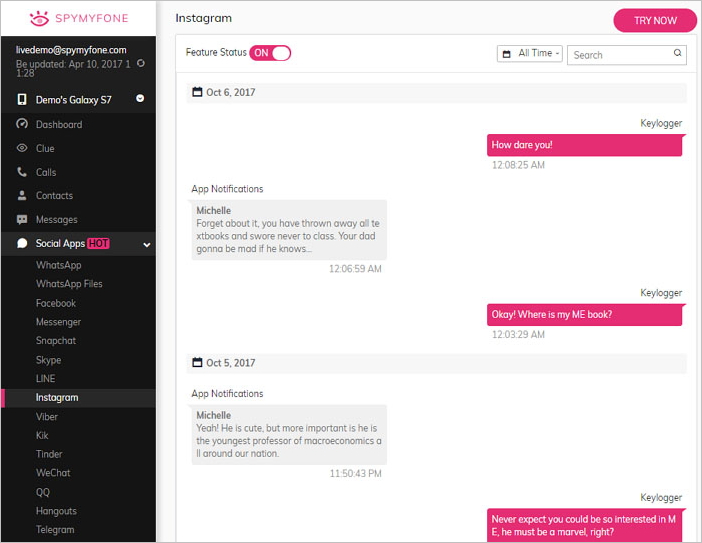This screenshot has width=702, height=543.
Task: Click the Clue eye icon
Action: (x=22, y=148)
